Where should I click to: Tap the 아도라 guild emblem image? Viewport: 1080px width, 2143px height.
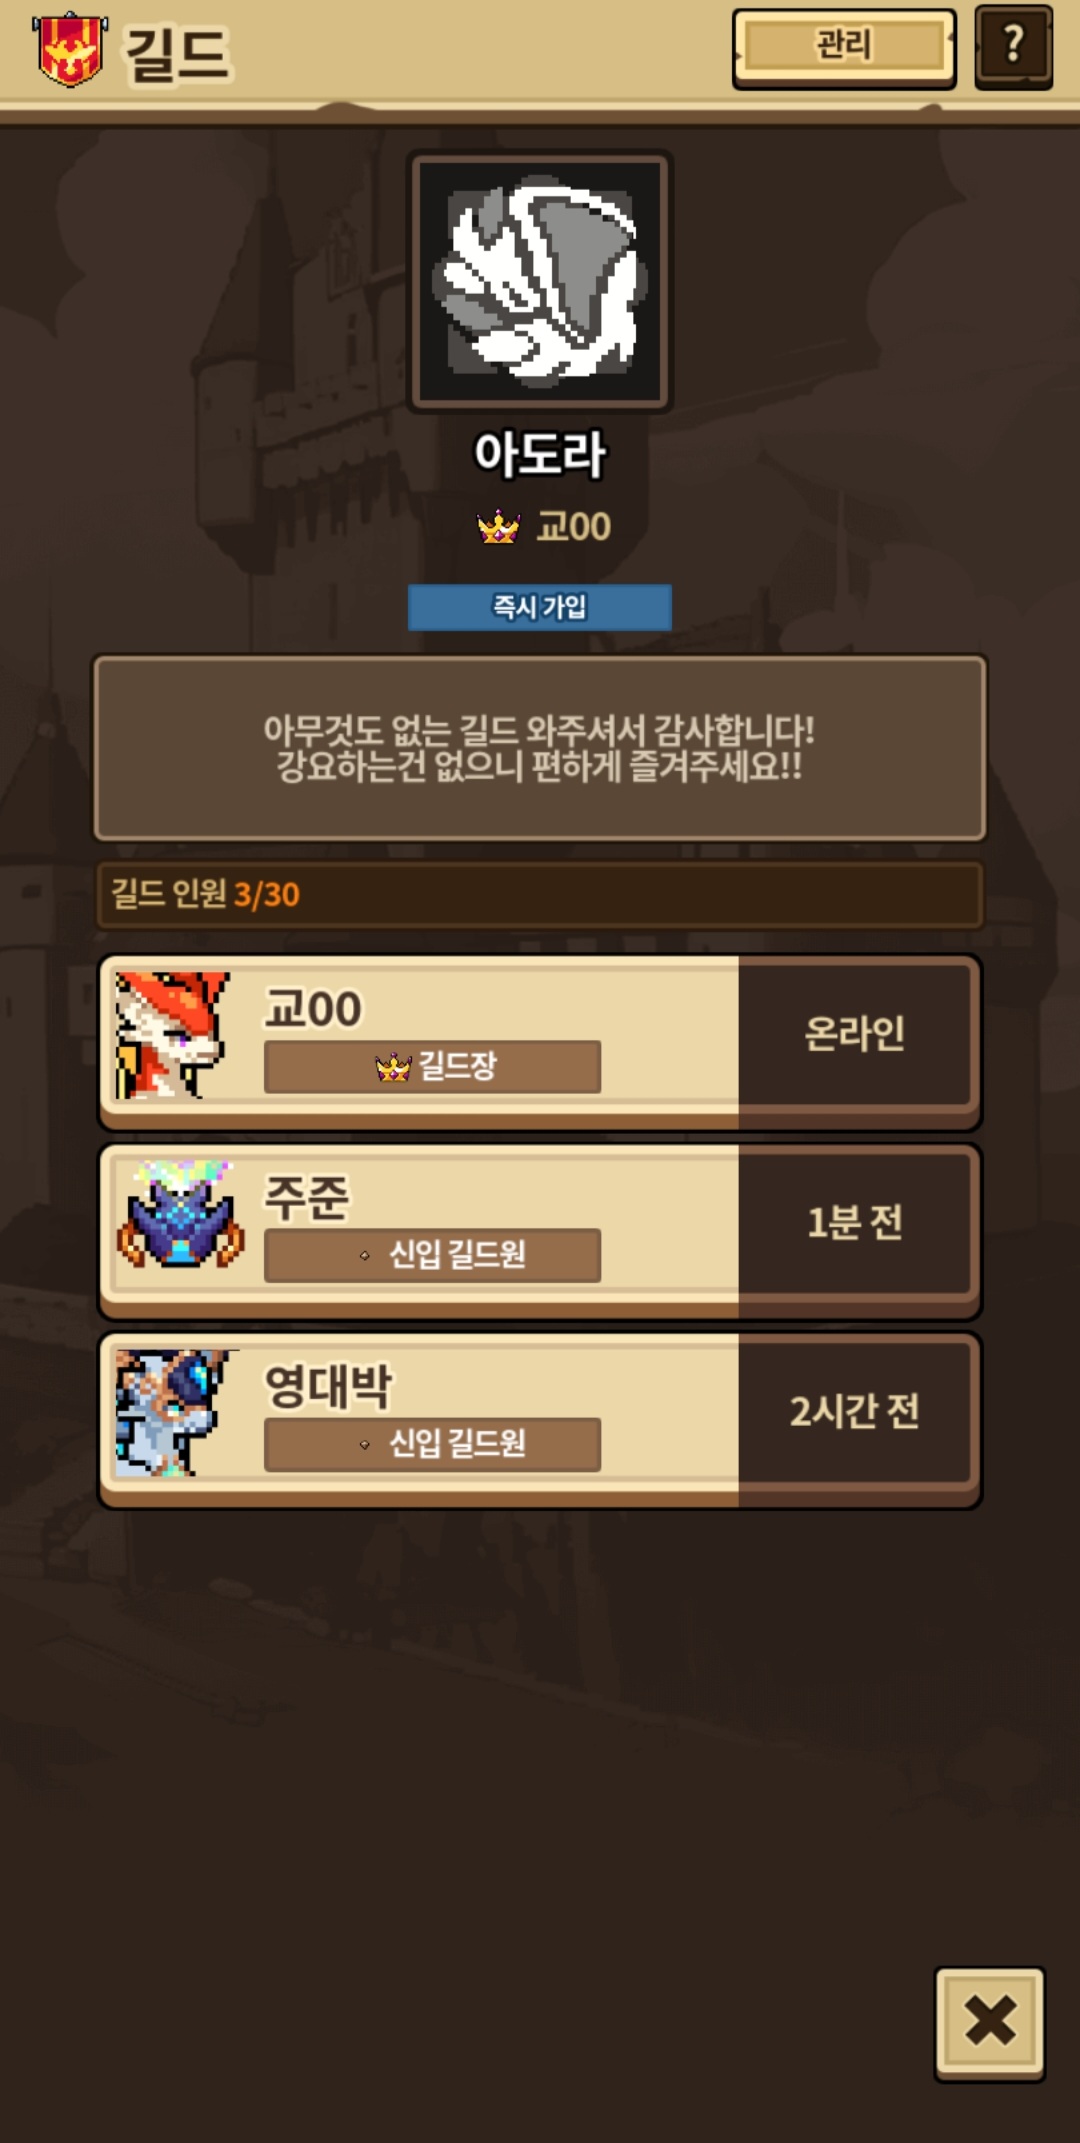click(x=540, y=281)
